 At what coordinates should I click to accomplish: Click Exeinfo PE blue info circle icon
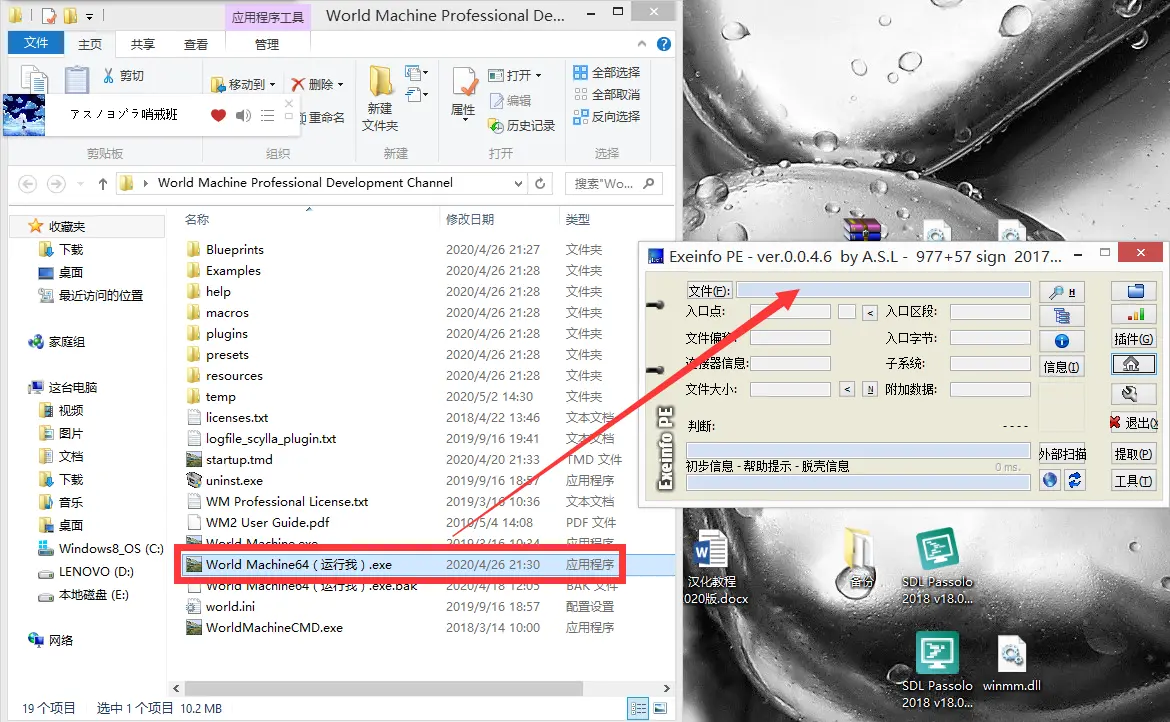[1061, 341]
